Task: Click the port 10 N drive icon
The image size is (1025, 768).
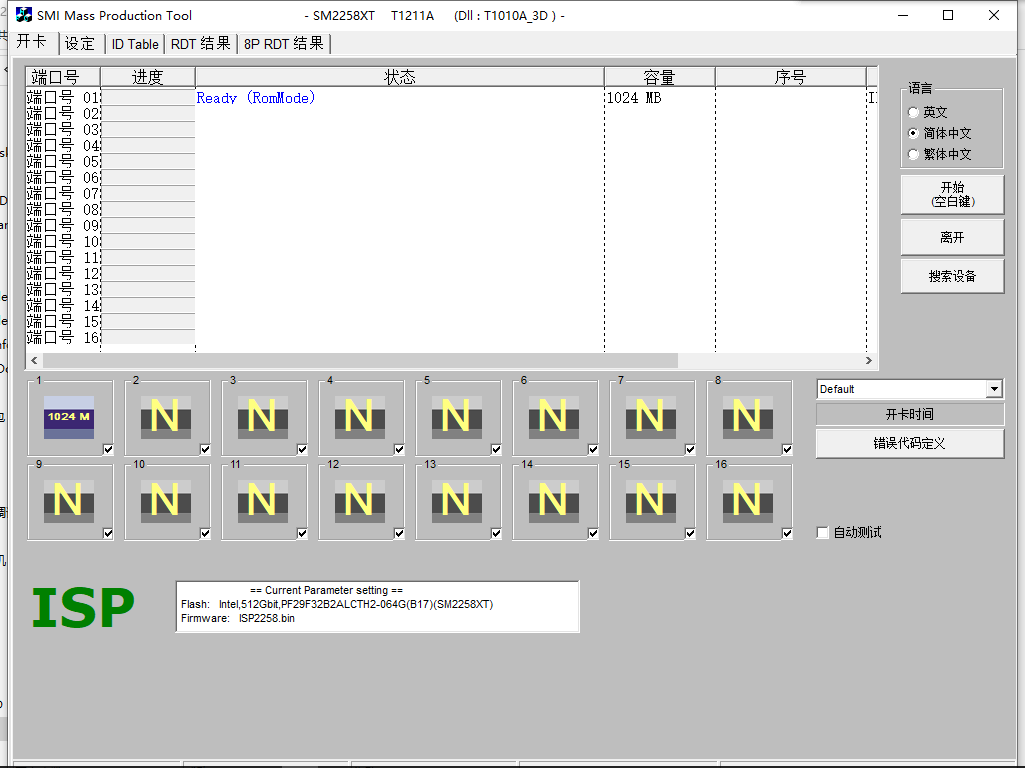Action: [165, 501]
